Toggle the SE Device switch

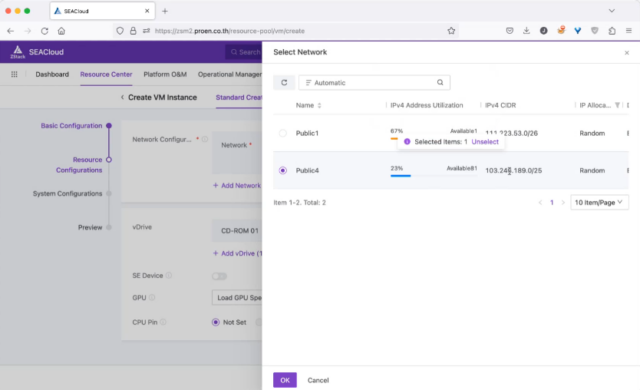pos(219,276)
